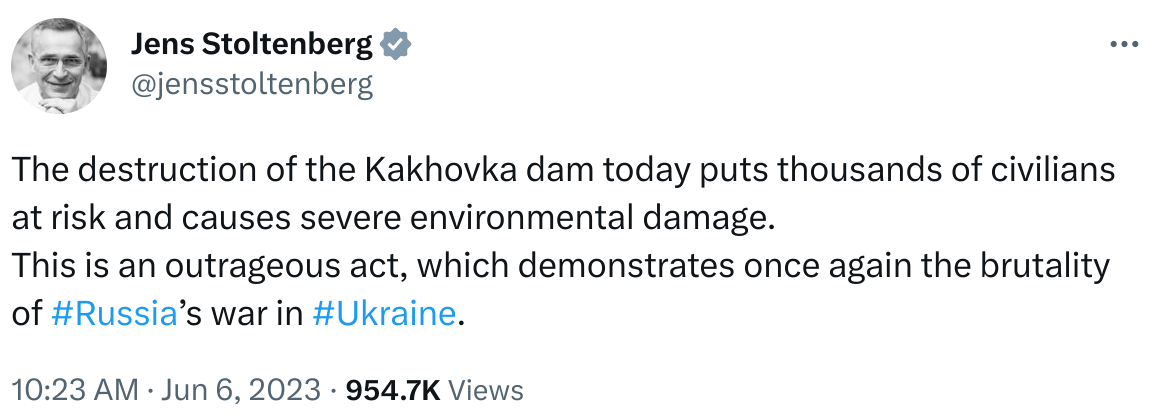The width and height of the screenshot is (1155, 416).
Task: Open the @jensstoltenberg handle link
Action: click(252, 84)
